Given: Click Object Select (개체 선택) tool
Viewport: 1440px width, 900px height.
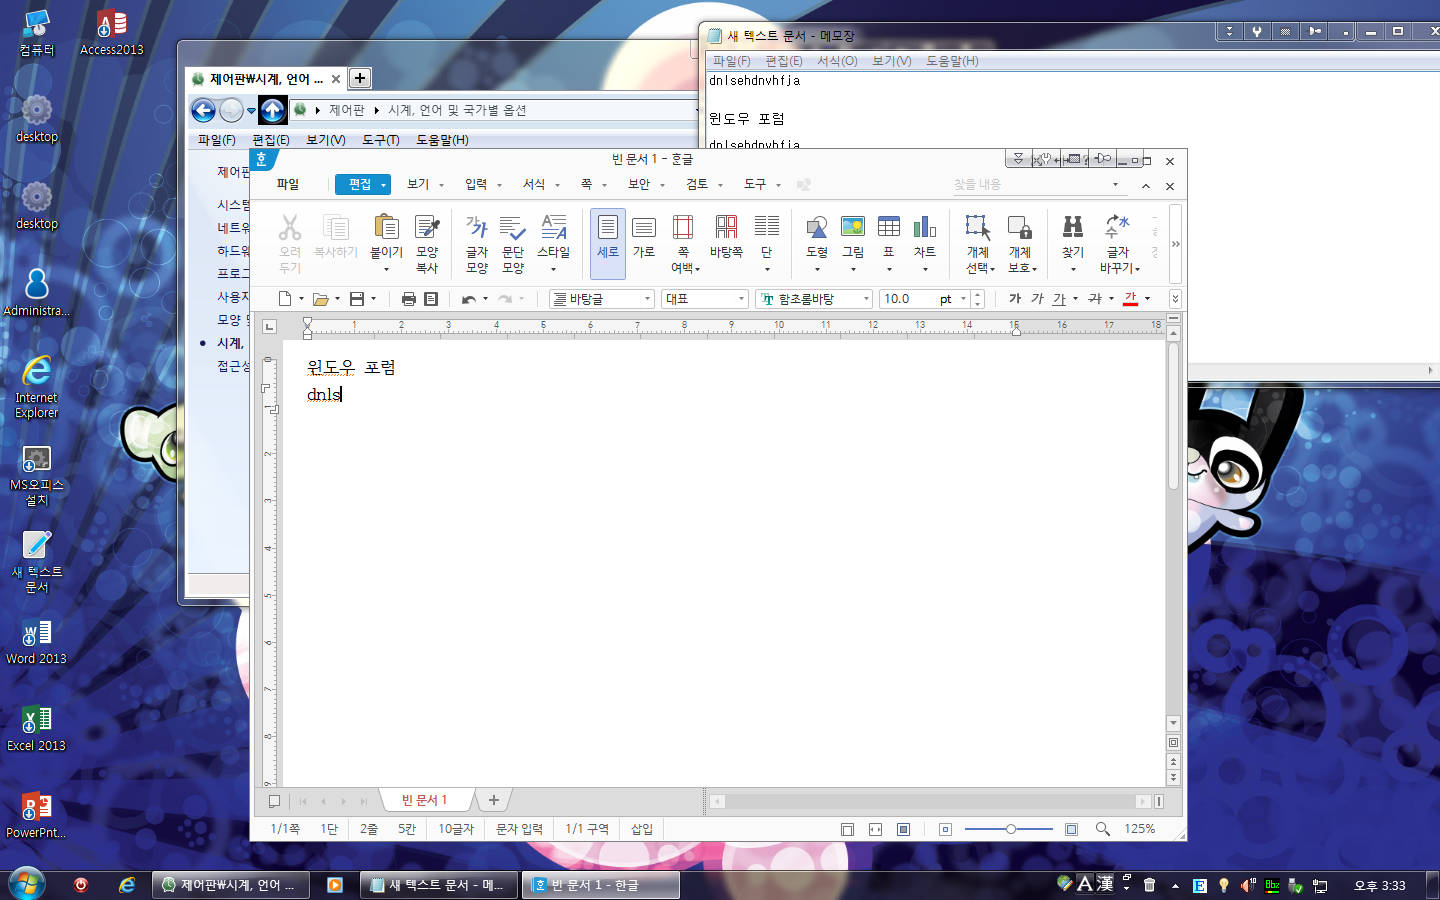Looking at the screenshot, I should [x=978, y=243].
